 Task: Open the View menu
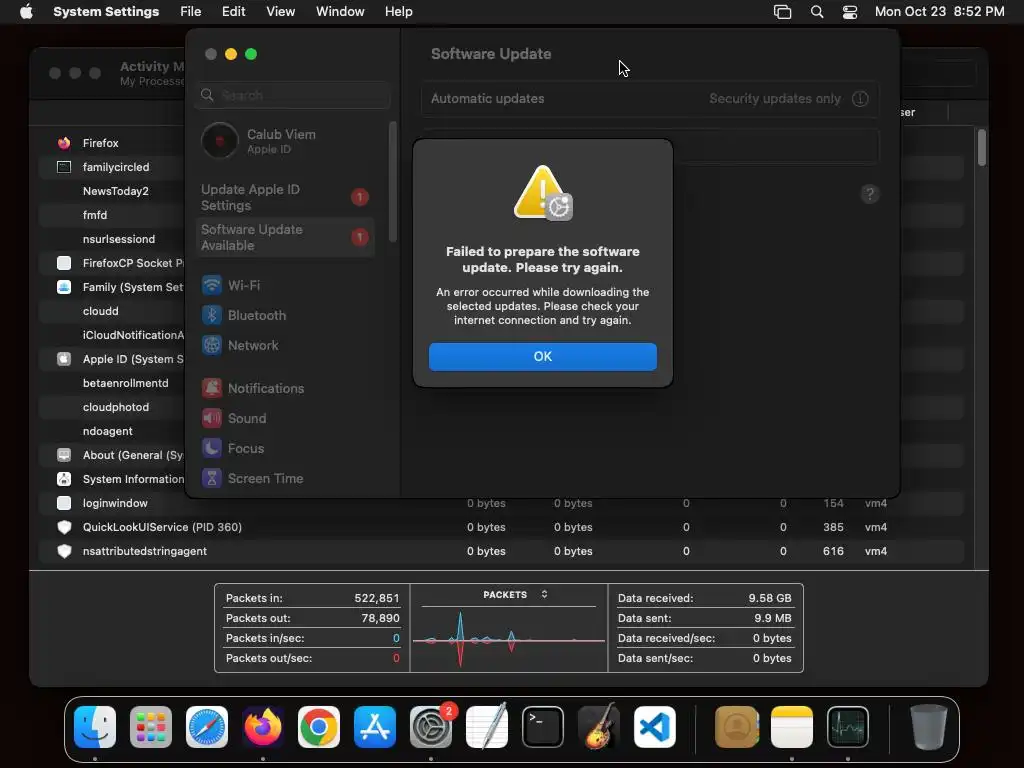(280, 12)
